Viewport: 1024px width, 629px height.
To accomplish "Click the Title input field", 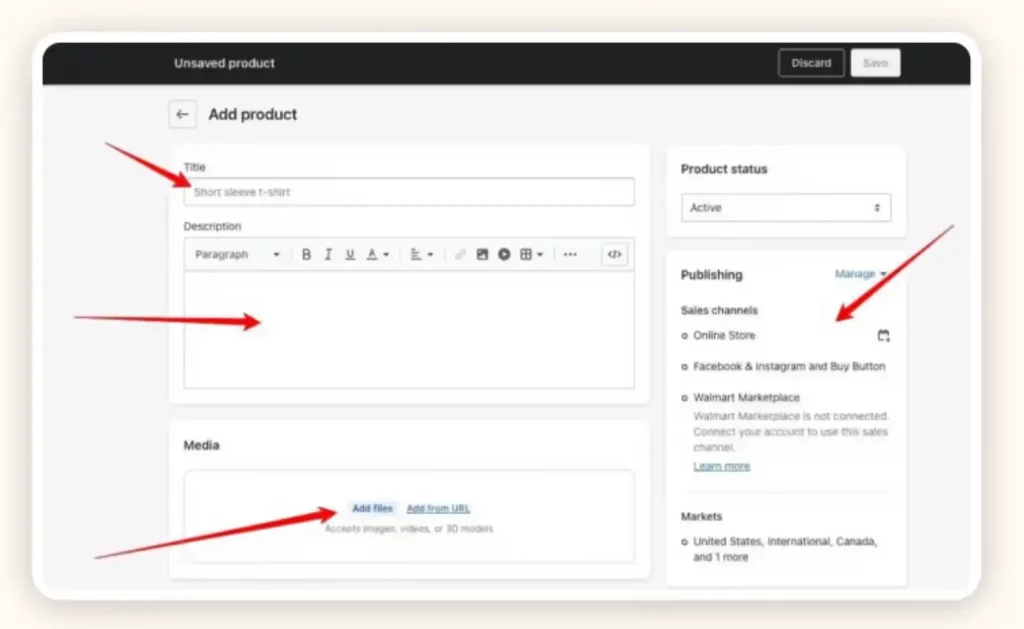I will [x=409, y=192].
